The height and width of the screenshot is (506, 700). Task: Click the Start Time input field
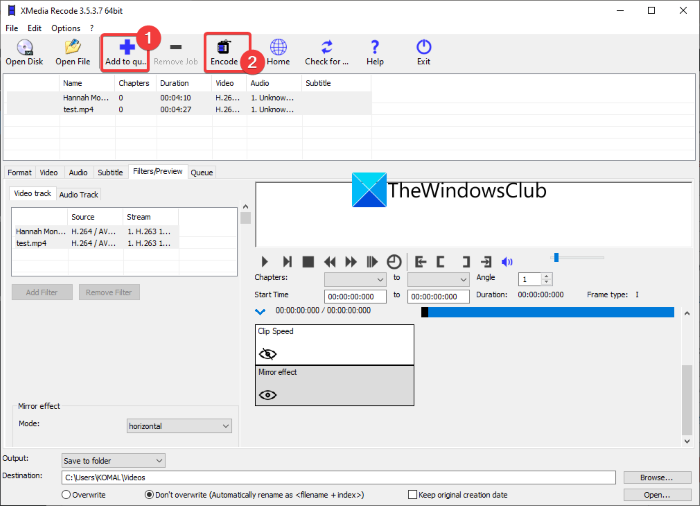coord(355,297)
